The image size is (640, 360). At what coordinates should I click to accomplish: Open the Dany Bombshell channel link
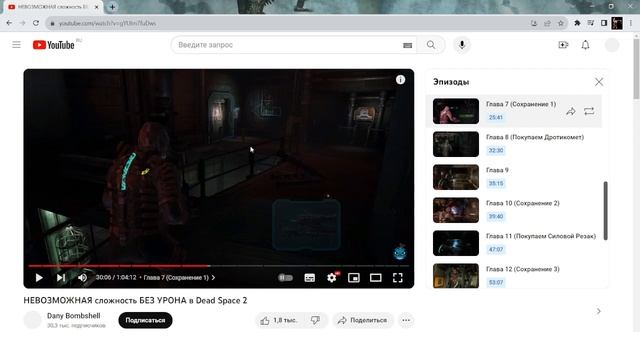73,316
